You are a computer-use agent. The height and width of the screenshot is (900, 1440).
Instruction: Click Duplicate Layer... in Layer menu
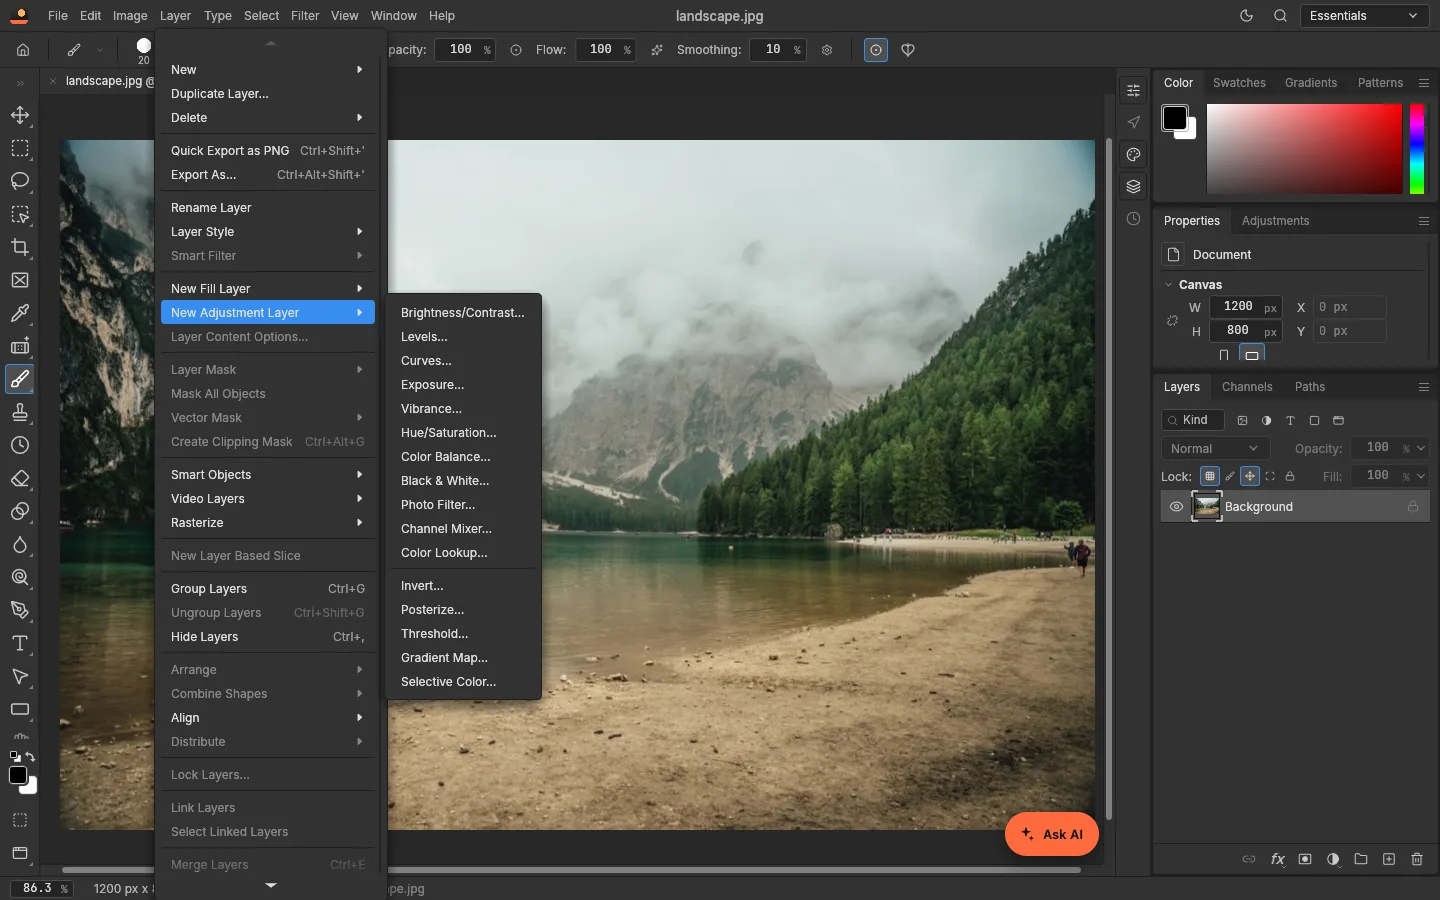point(267,94)
